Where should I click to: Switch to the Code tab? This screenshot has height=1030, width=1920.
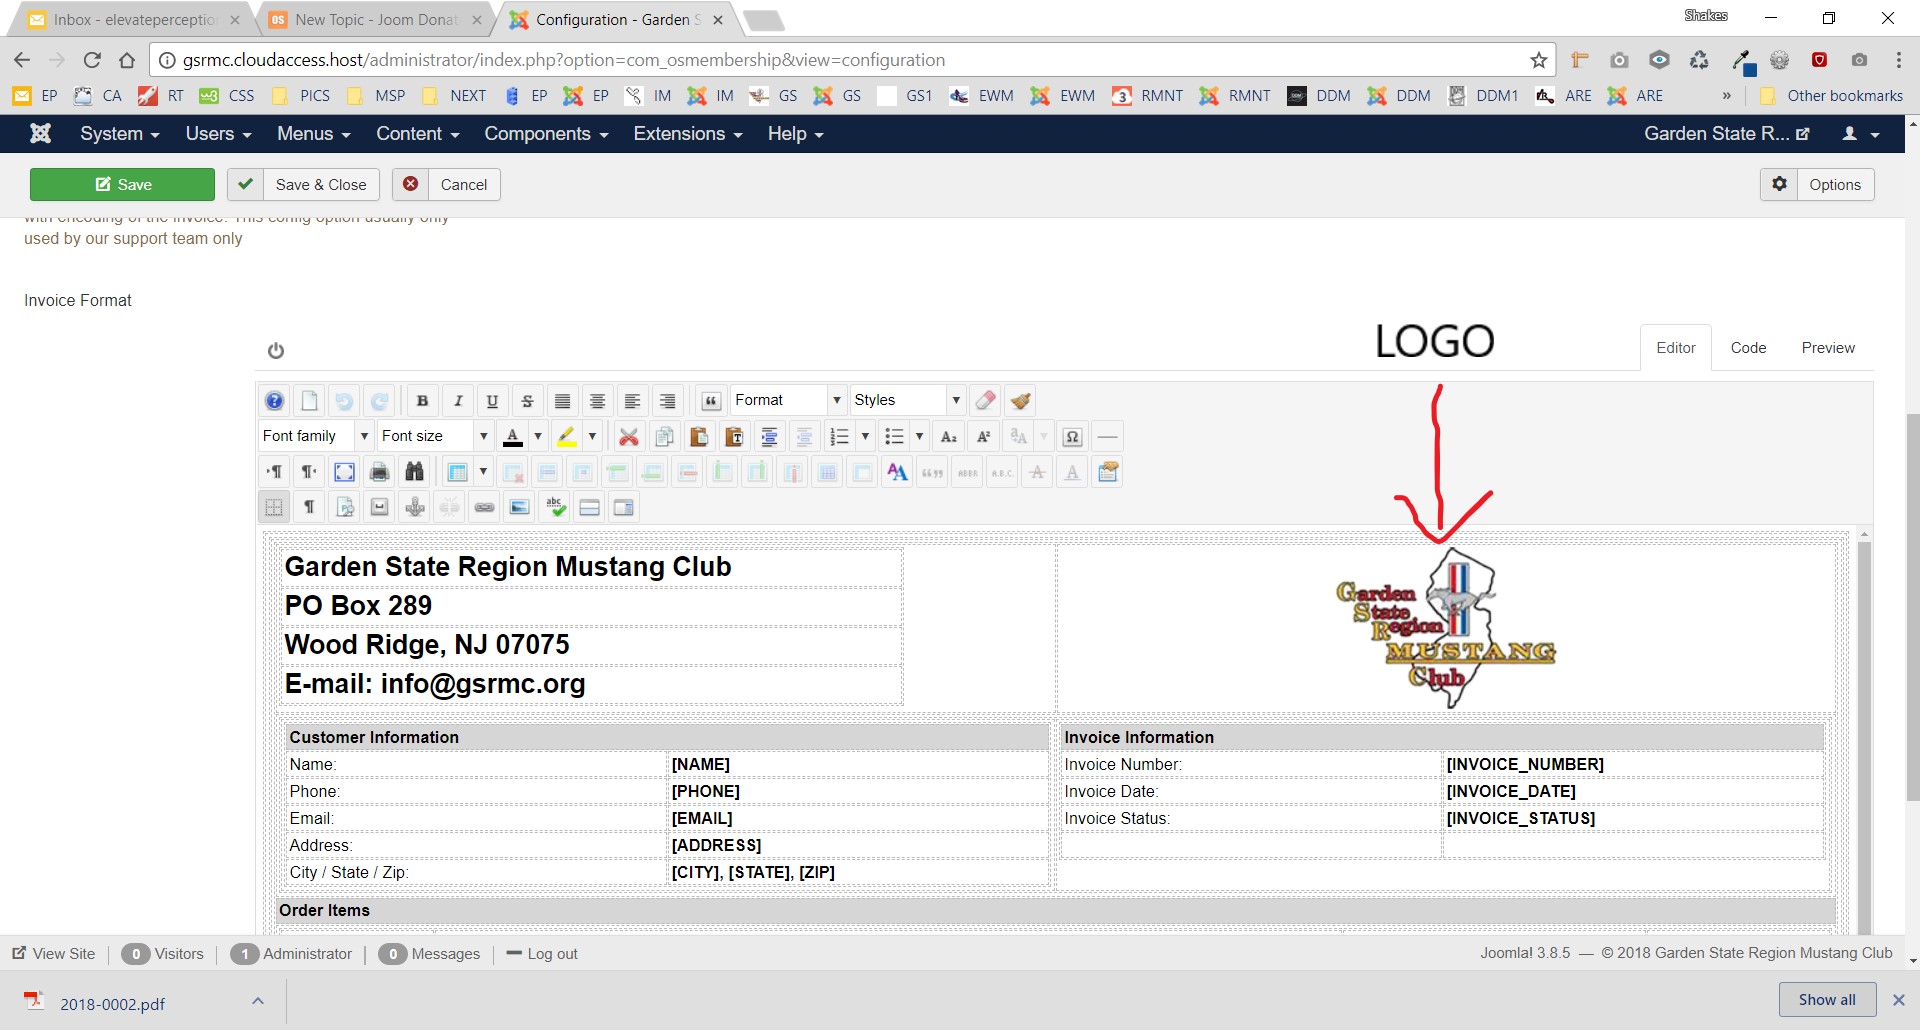coord(1748,348)
